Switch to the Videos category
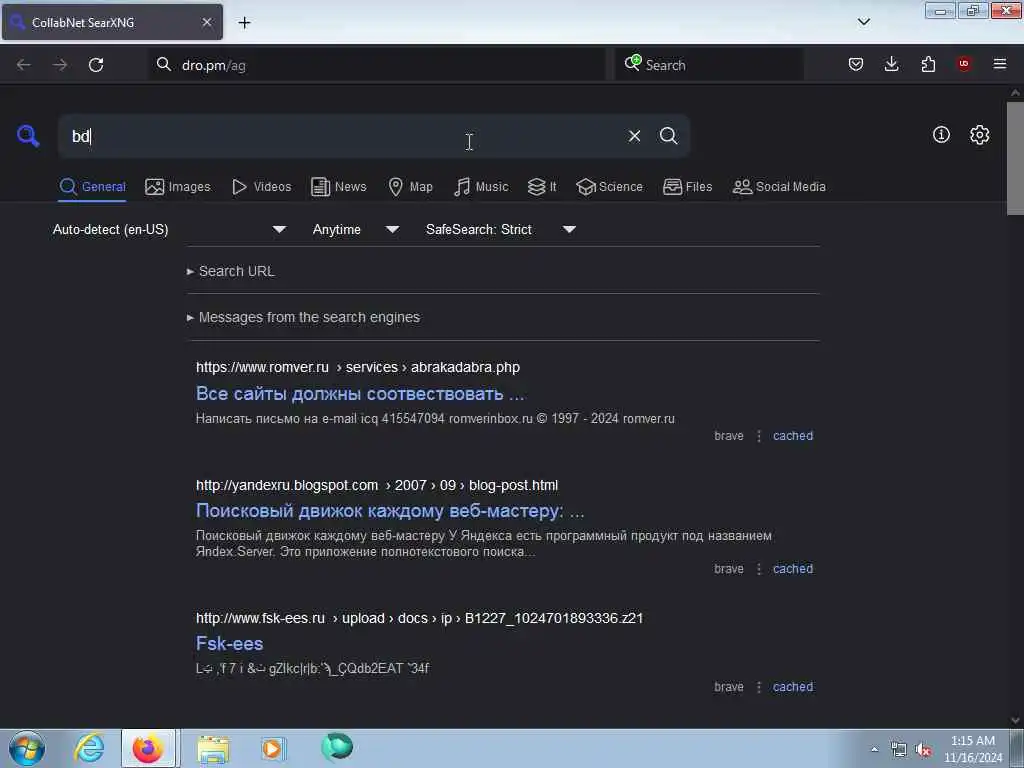 (x=261, y=187)
